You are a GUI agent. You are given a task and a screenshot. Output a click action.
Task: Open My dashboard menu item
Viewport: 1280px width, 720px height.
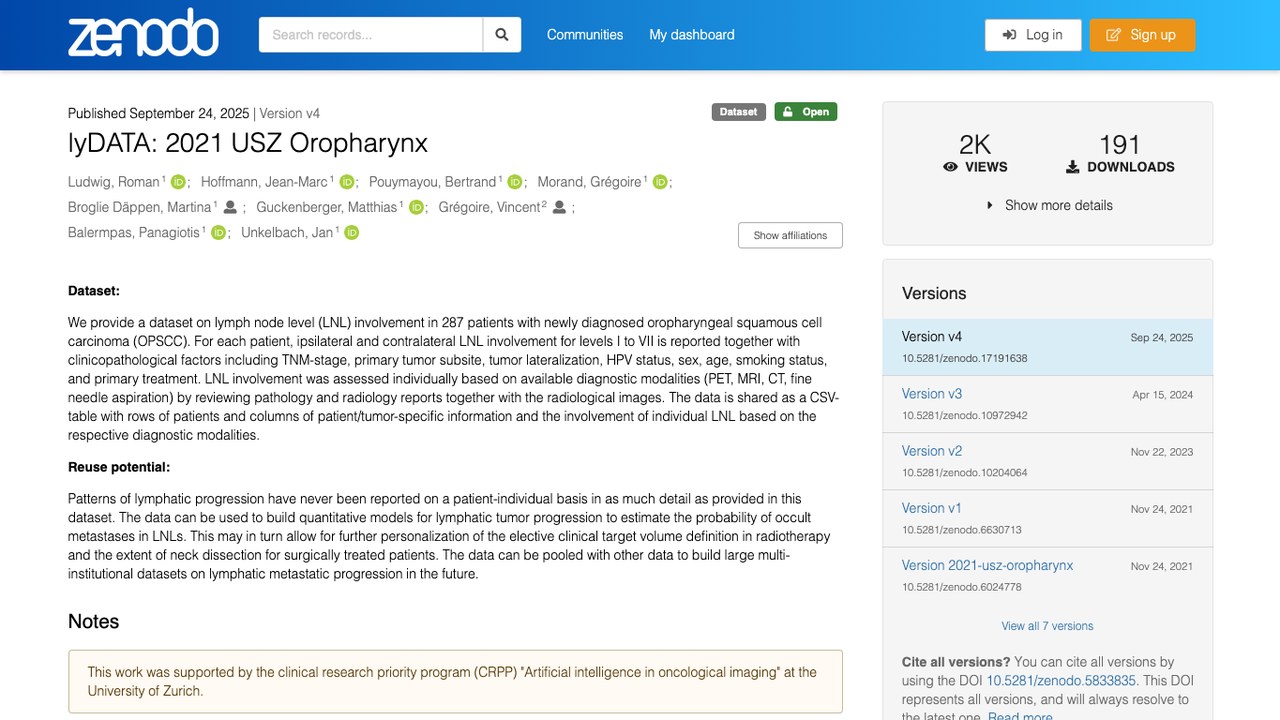692,35
